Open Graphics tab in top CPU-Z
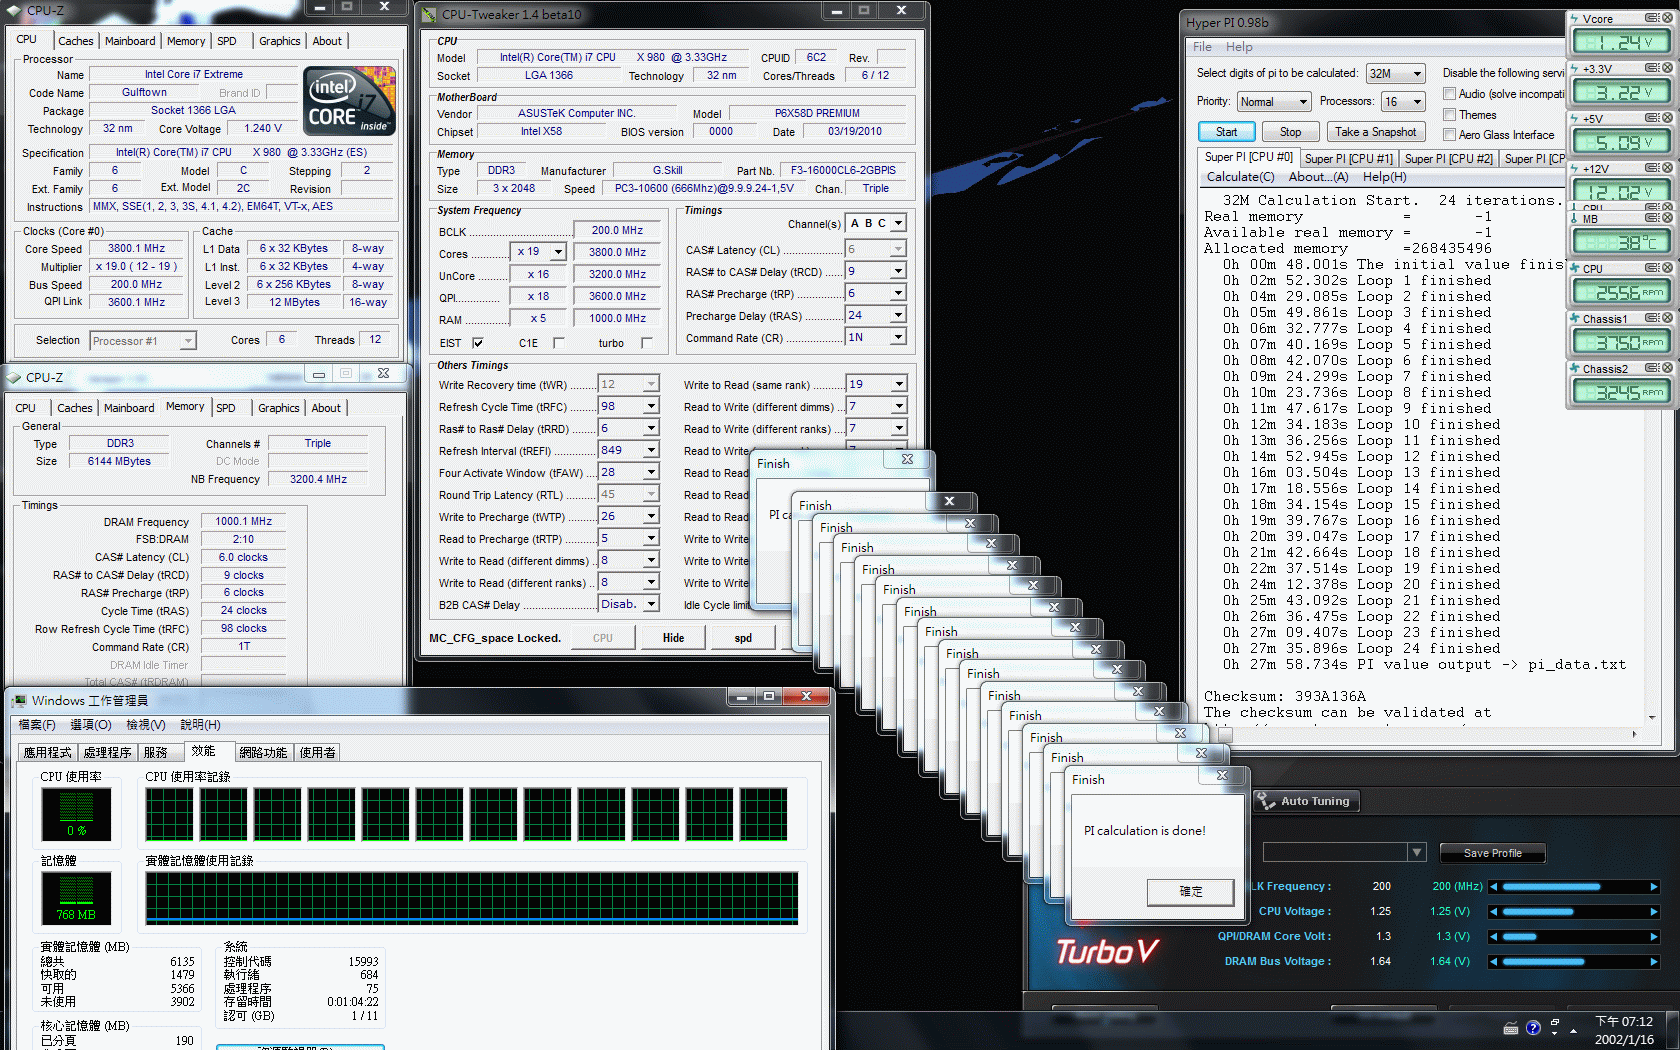Image resolution: width=1680 pixels, height=1050 pixels. click(279, 41)
